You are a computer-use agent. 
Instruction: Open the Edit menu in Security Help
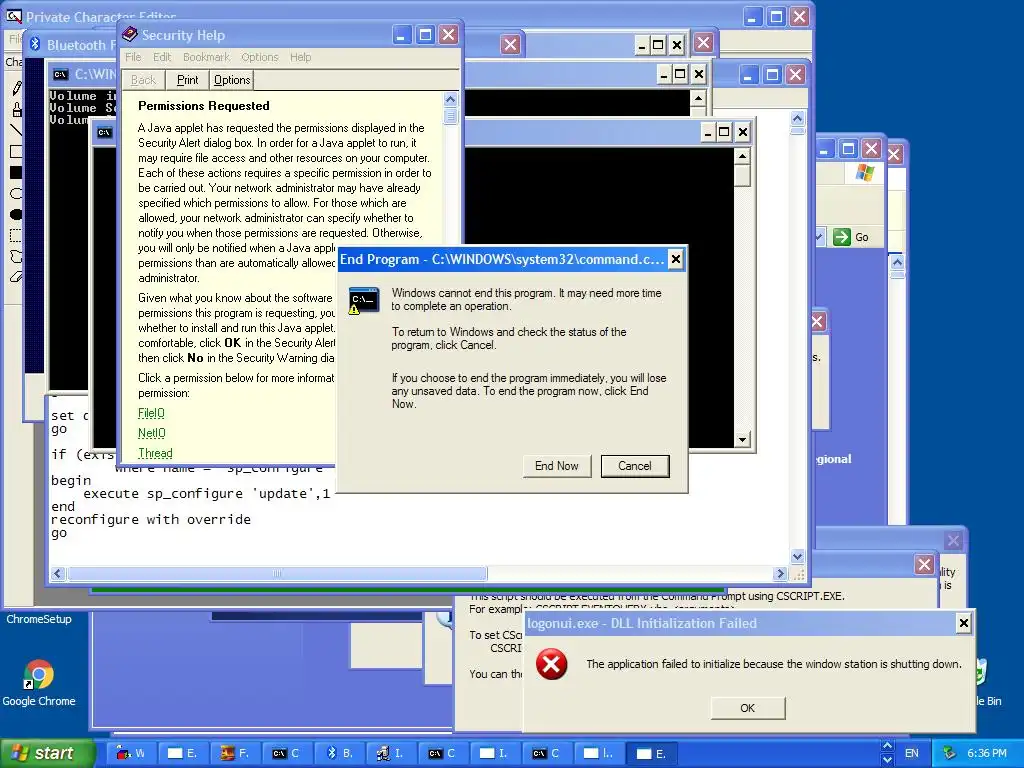pyautogui.click(x=162, y=57)
